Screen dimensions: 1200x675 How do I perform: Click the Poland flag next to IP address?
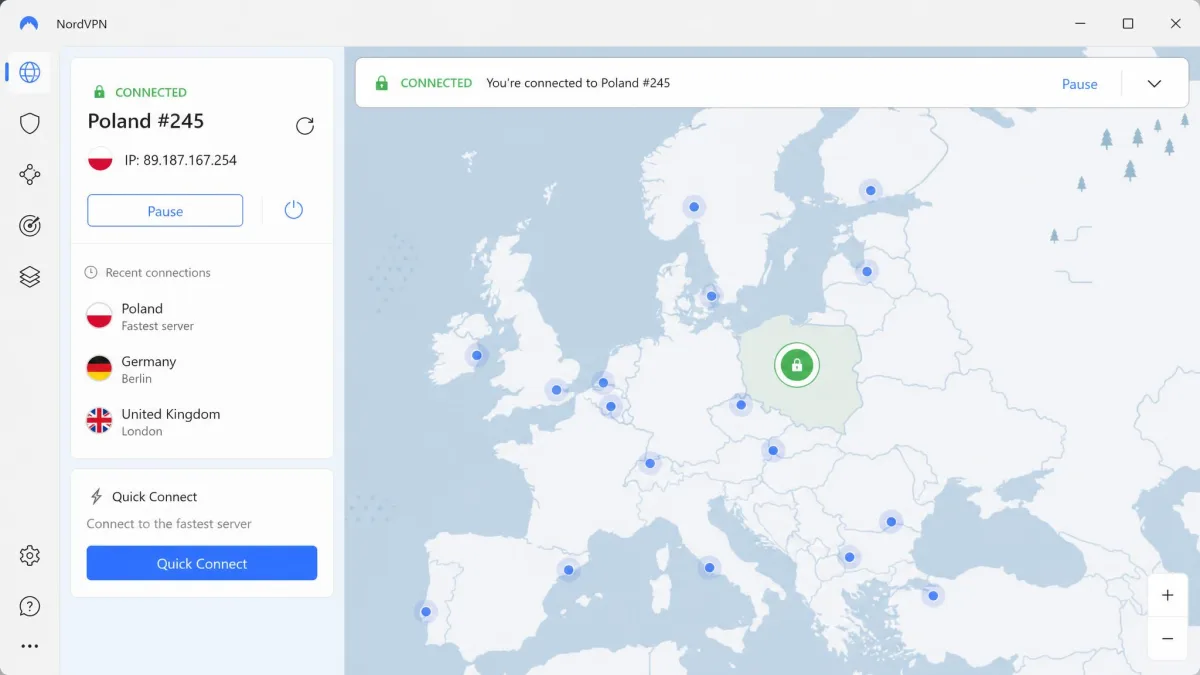point(100,160)
